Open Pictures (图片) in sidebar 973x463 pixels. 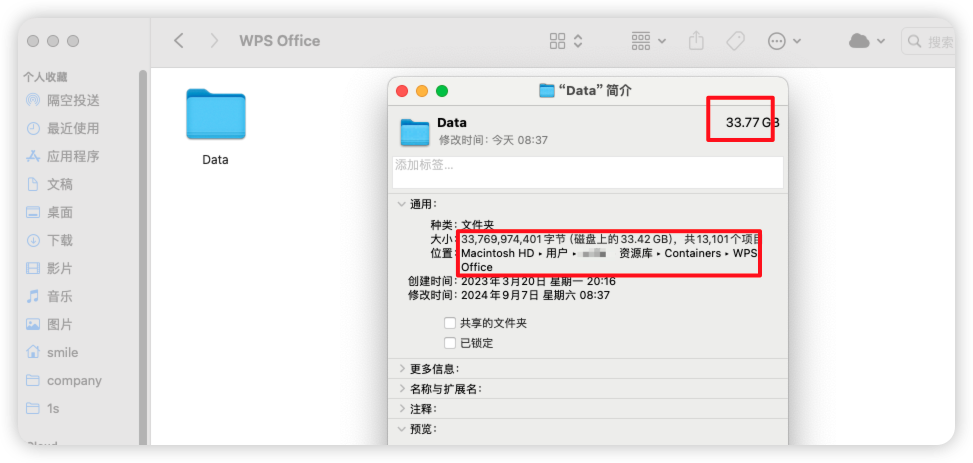[x=49, y=324]
